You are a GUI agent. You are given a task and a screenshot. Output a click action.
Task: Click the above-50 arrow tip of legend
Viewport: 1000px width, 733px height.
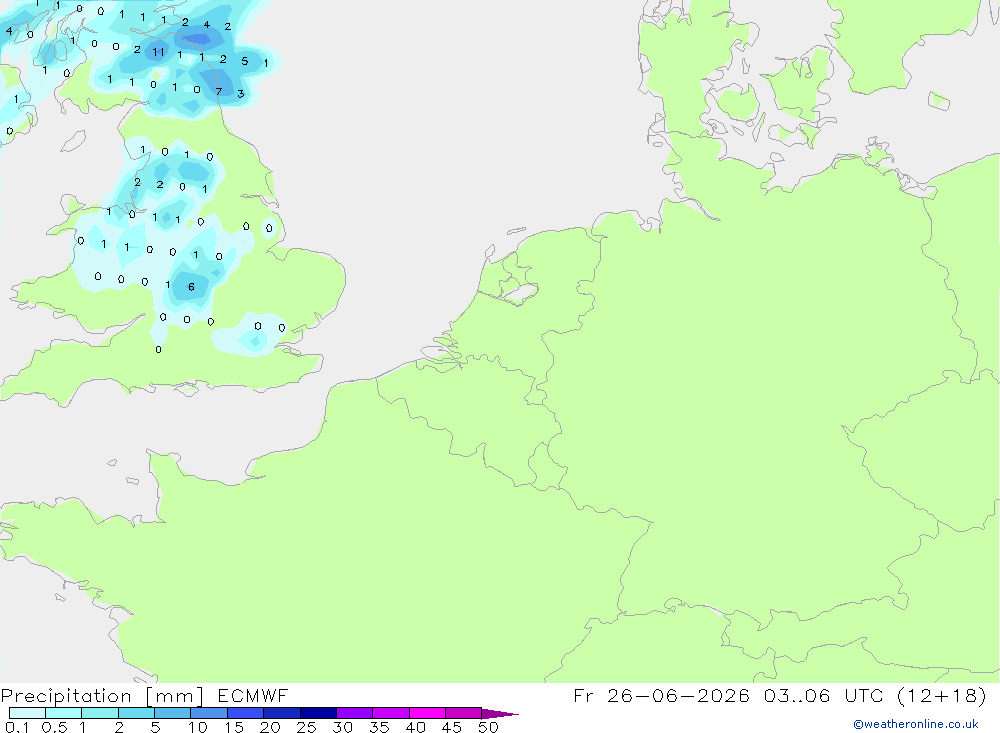pyautogui.click(x=499, y=713)
